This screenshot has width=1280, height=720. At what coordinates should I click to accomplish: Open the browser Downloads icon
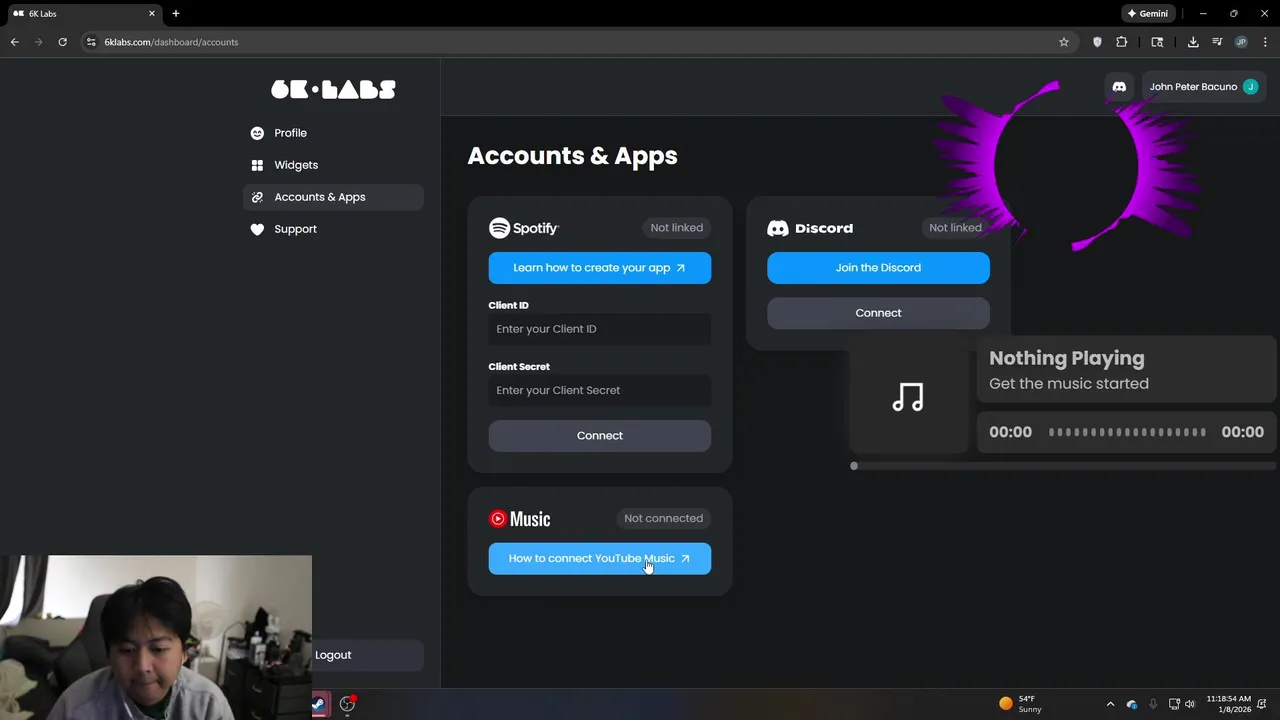(1193, 42)
